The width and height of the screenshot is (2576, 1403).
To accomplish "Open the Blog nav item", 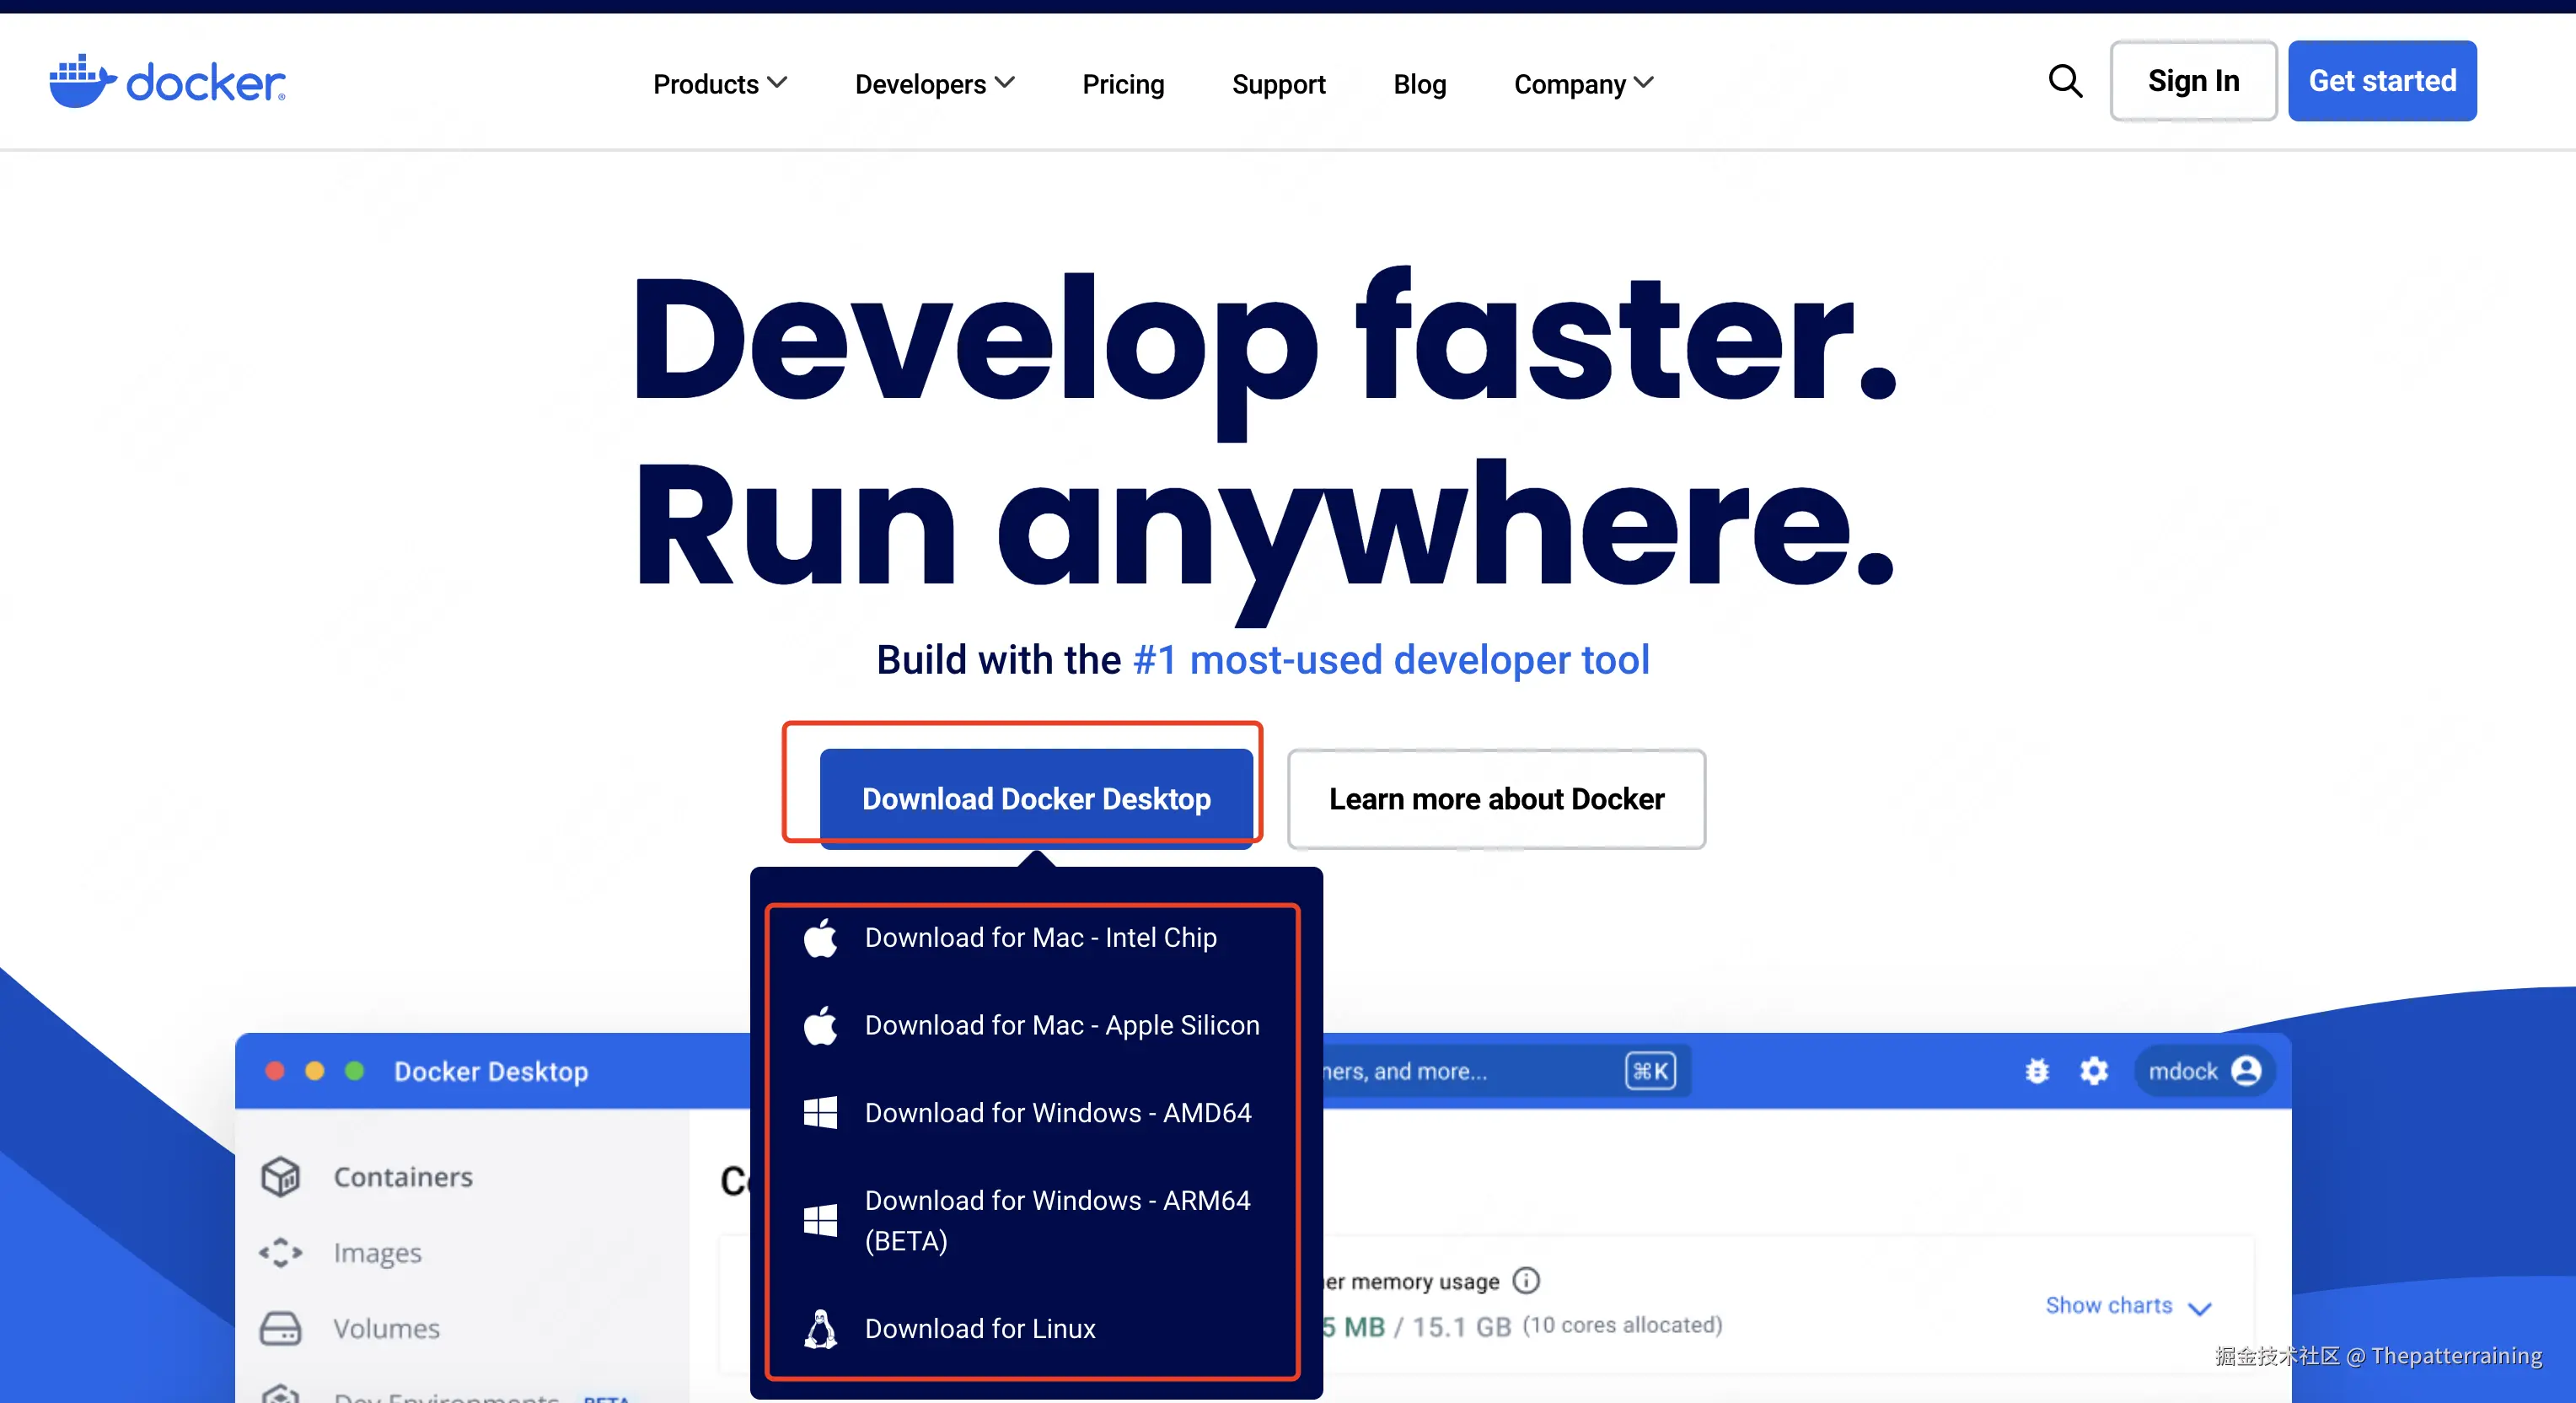I will (x=1419, y=84).
